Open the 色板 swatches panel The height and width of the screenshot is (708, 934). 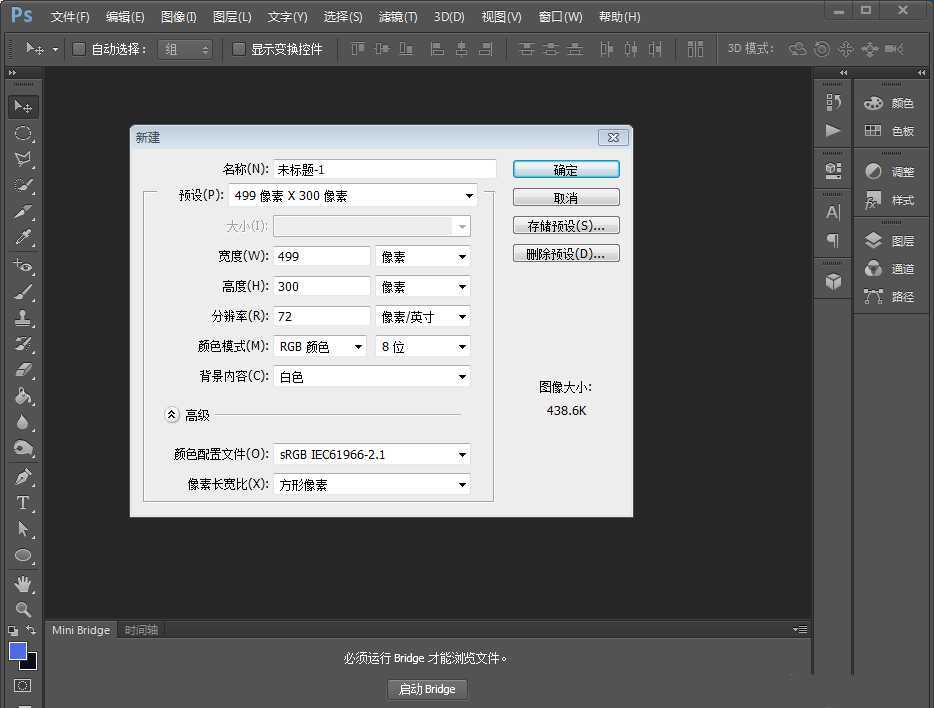point(898,131)
